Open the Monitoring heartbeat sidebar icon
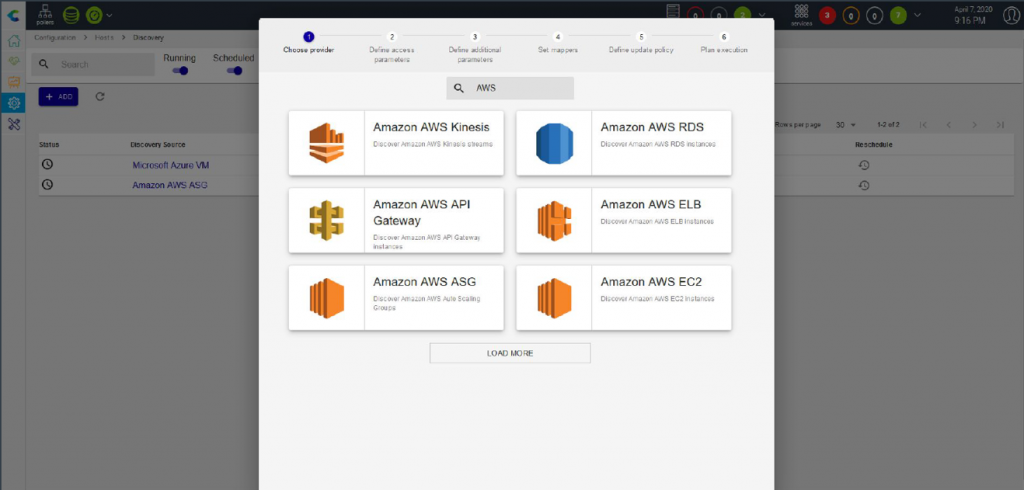The image size is (1024, 490). click(13, 61)
